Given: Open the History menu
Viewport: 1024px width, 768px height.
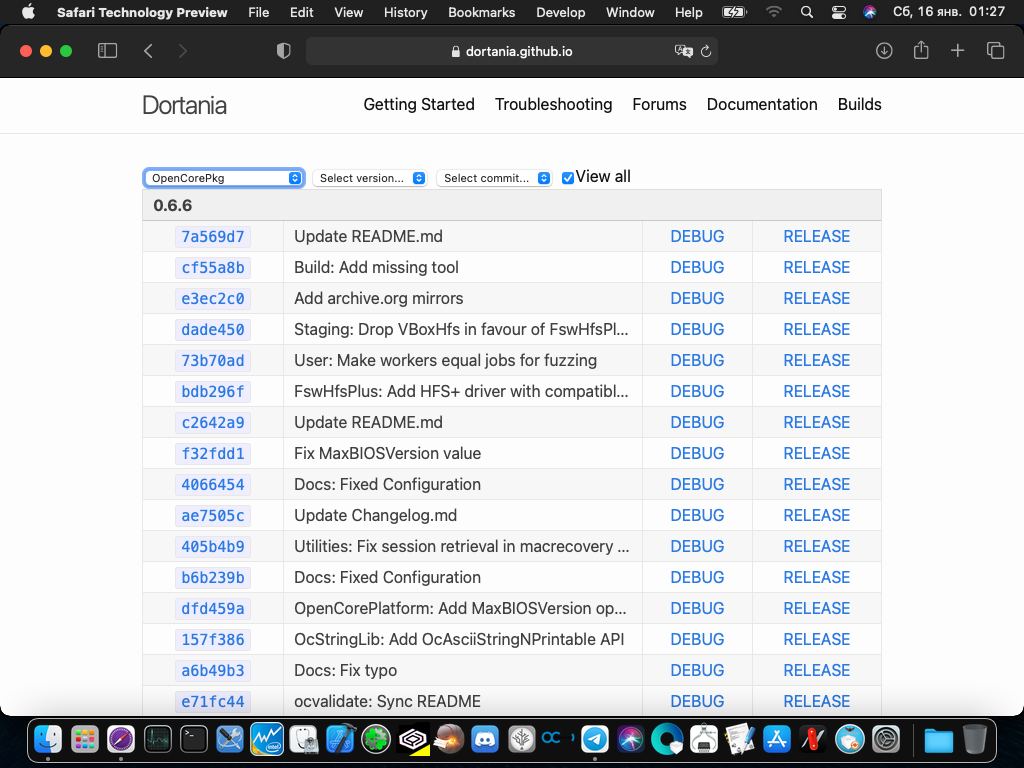Looking at the screenshot, I should (x=406, y=12).
